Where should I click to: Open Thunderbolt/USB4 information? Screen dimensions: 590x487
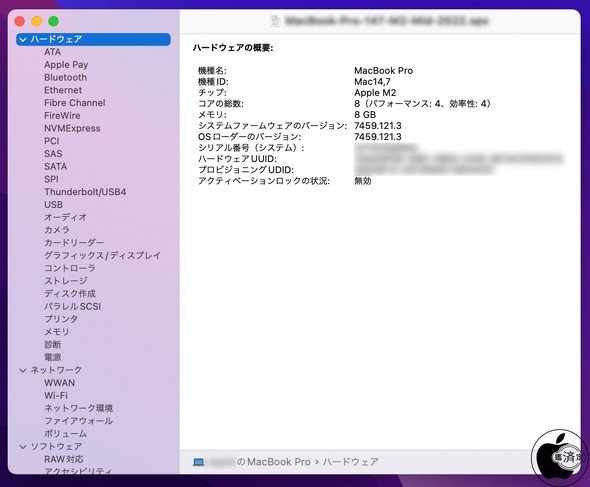(x=85, y=192)
